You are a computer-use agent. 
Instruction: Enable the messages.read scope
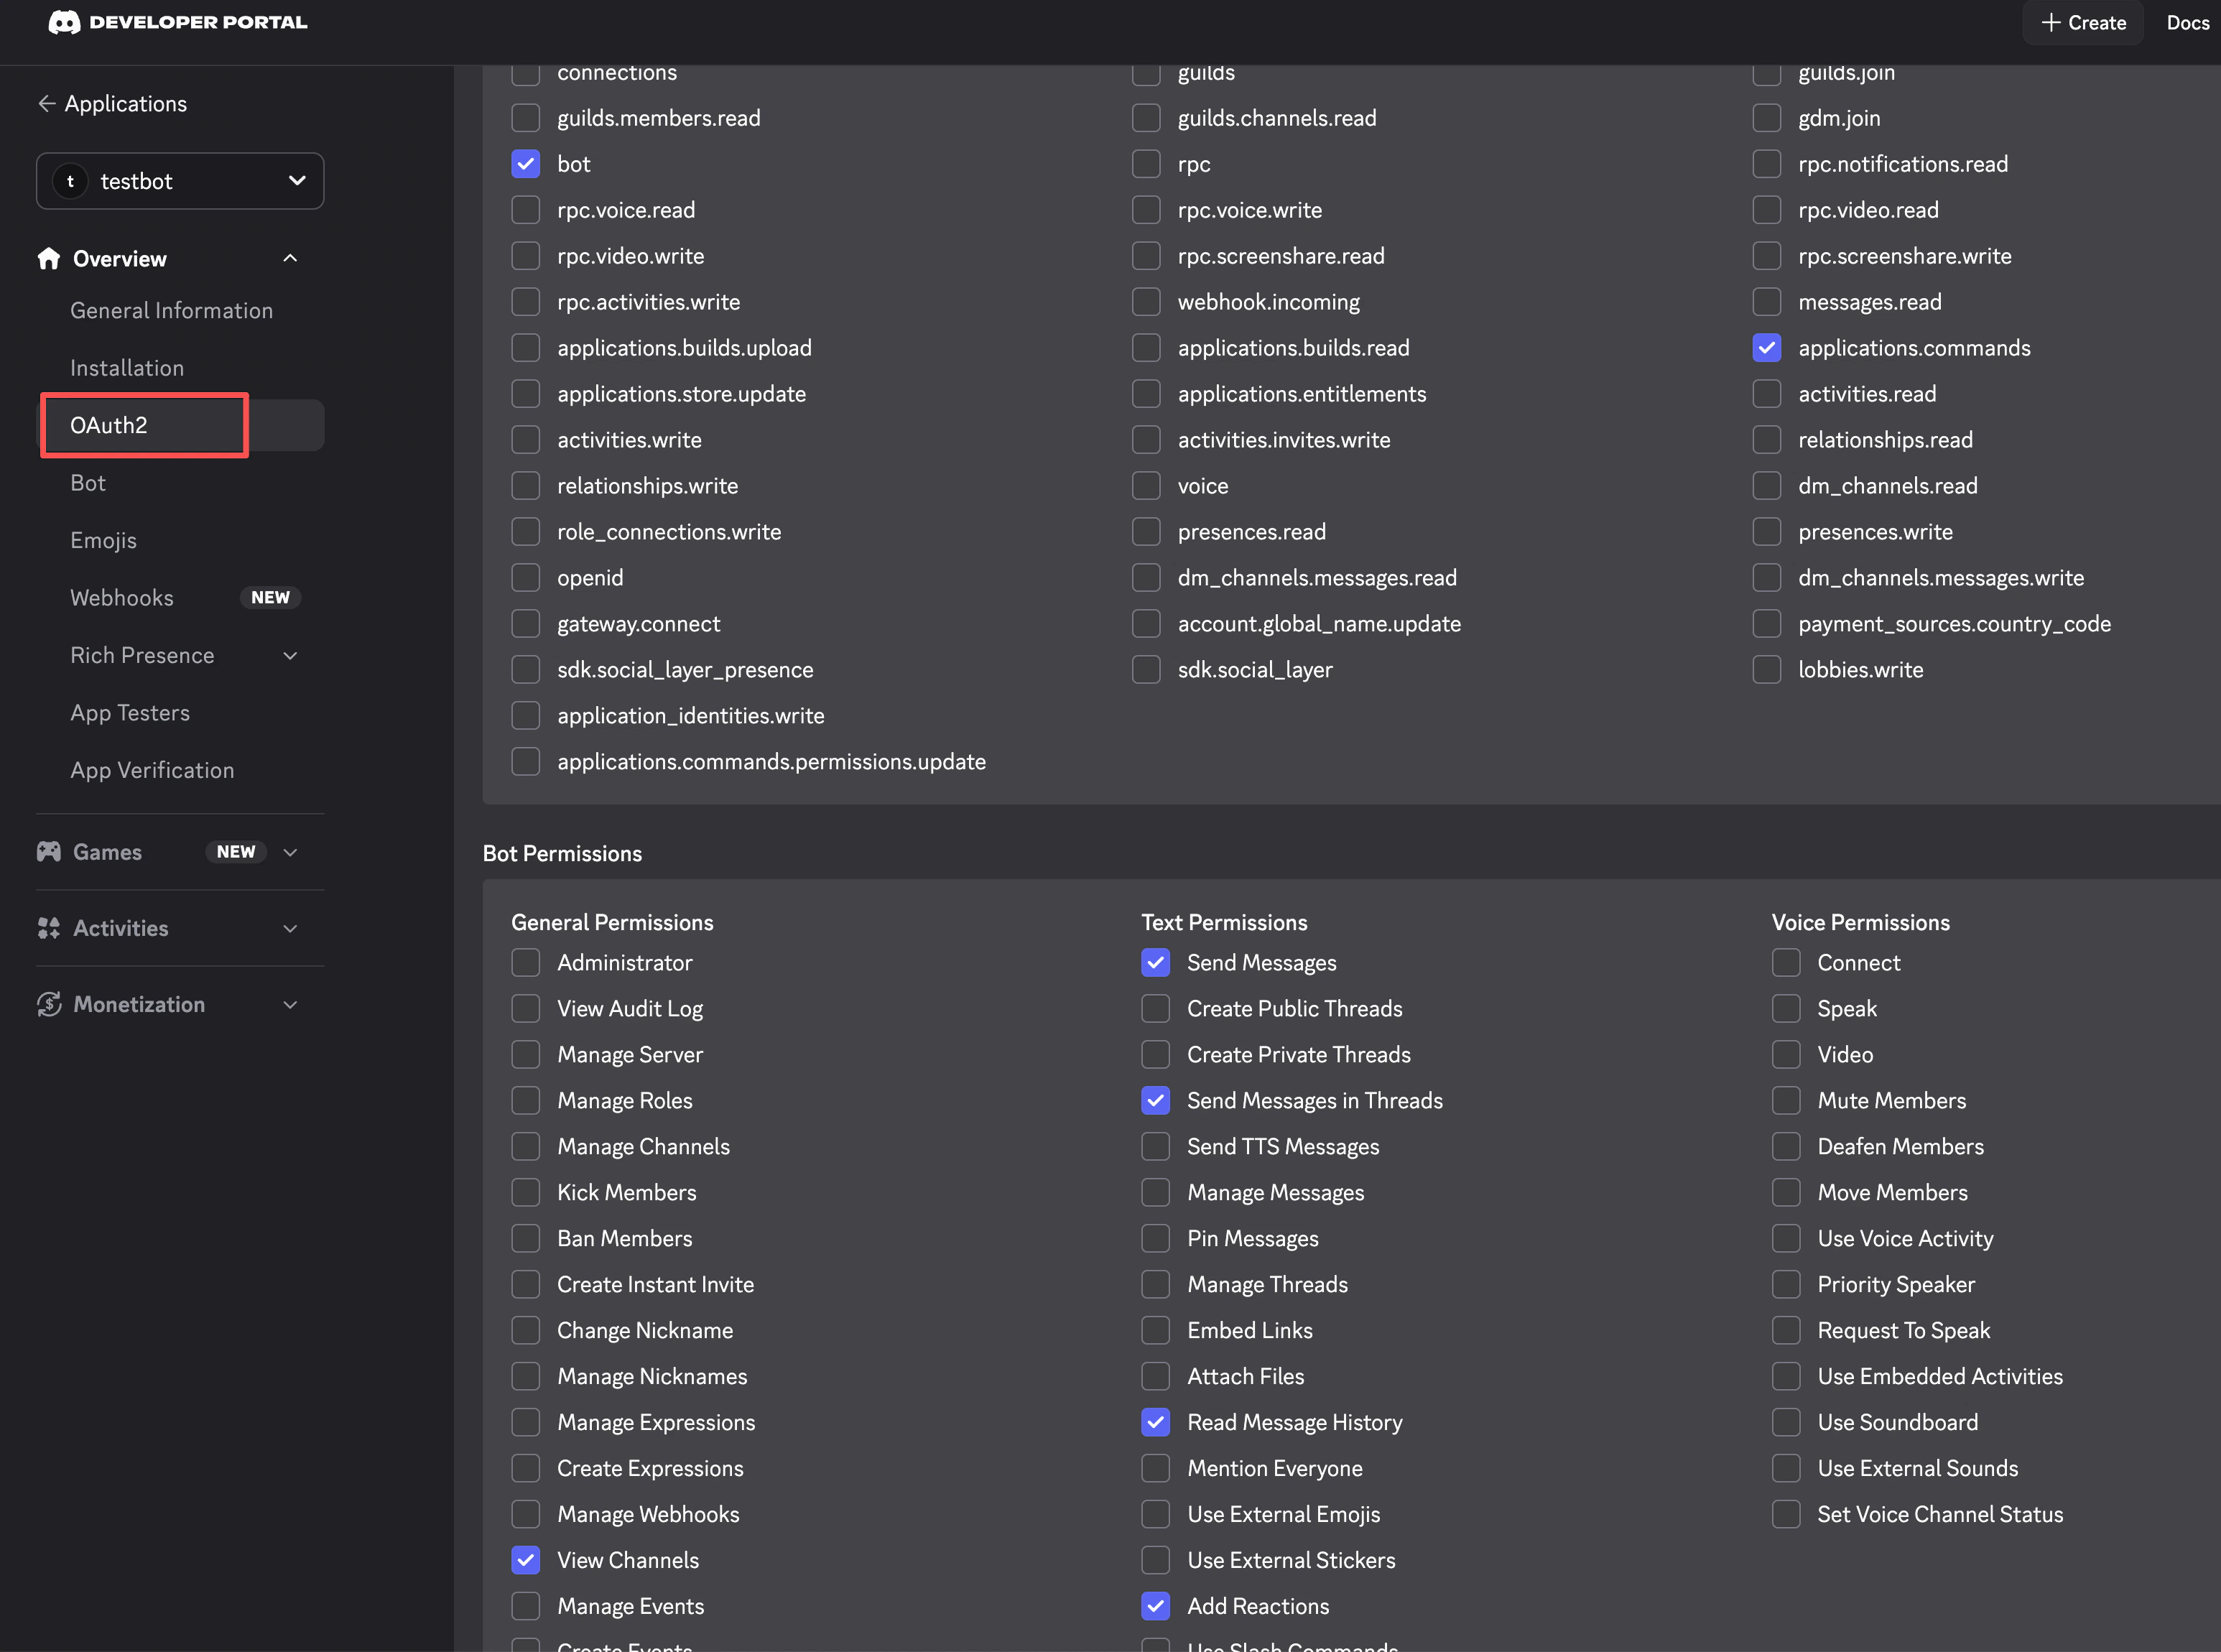(x=1767, y=302)
